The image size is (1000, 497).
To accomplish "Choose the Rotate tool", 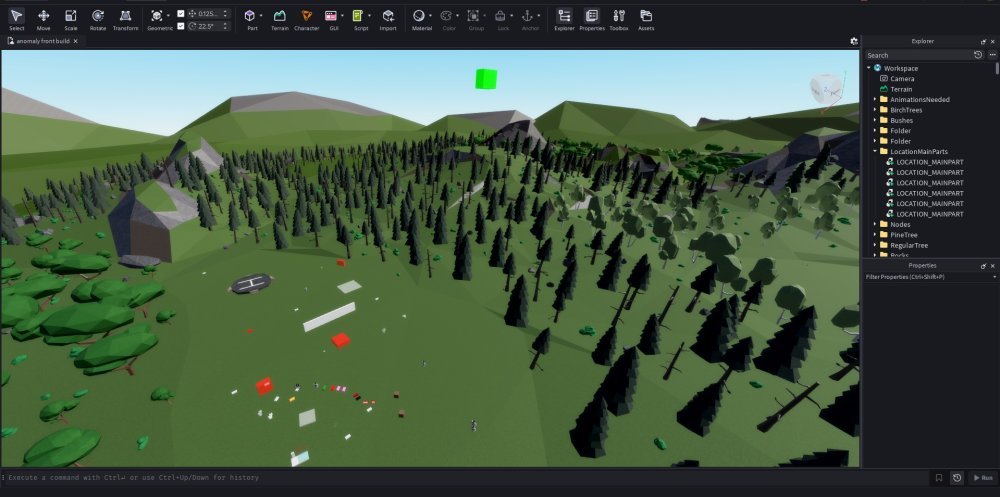I will 97,19.
